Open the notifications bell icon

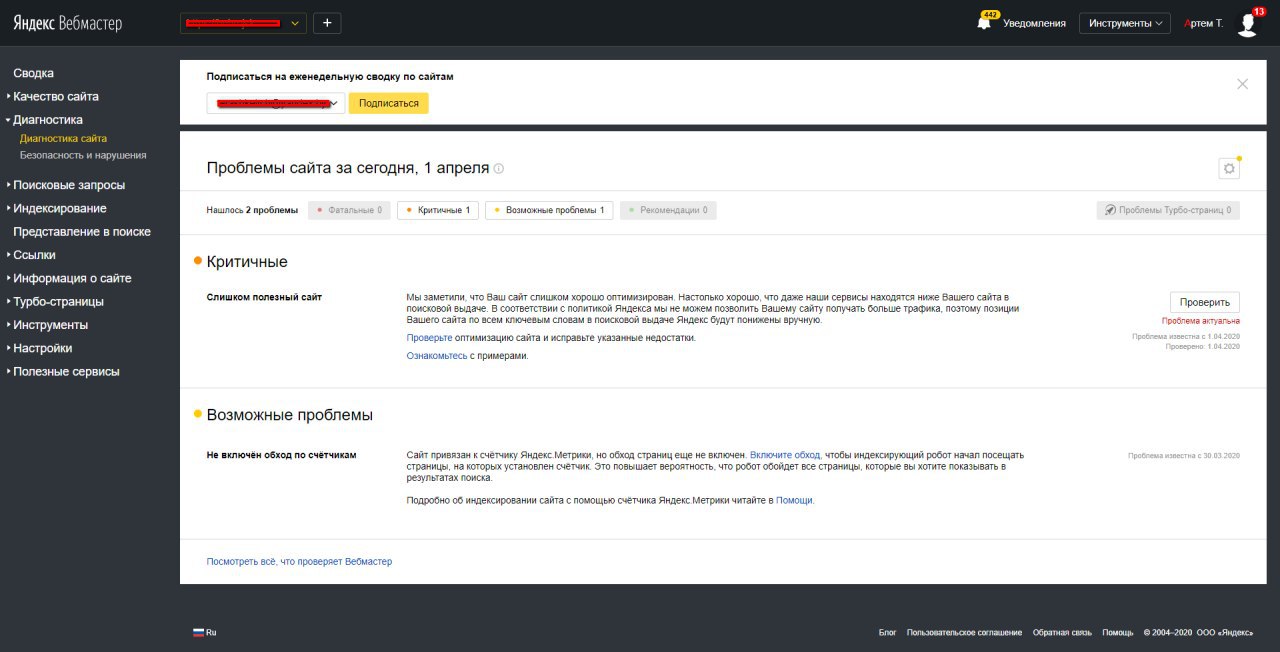984,23
